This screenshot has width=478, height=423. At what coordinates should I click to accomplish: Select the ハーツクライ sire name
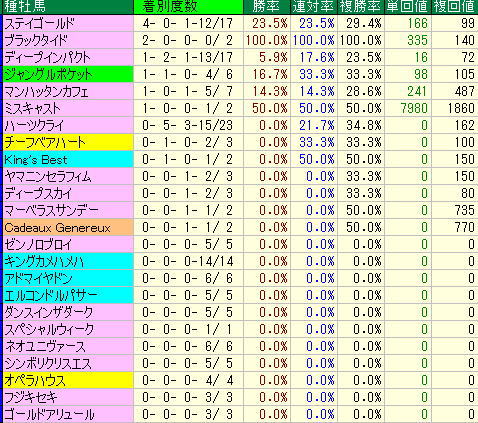34,125
